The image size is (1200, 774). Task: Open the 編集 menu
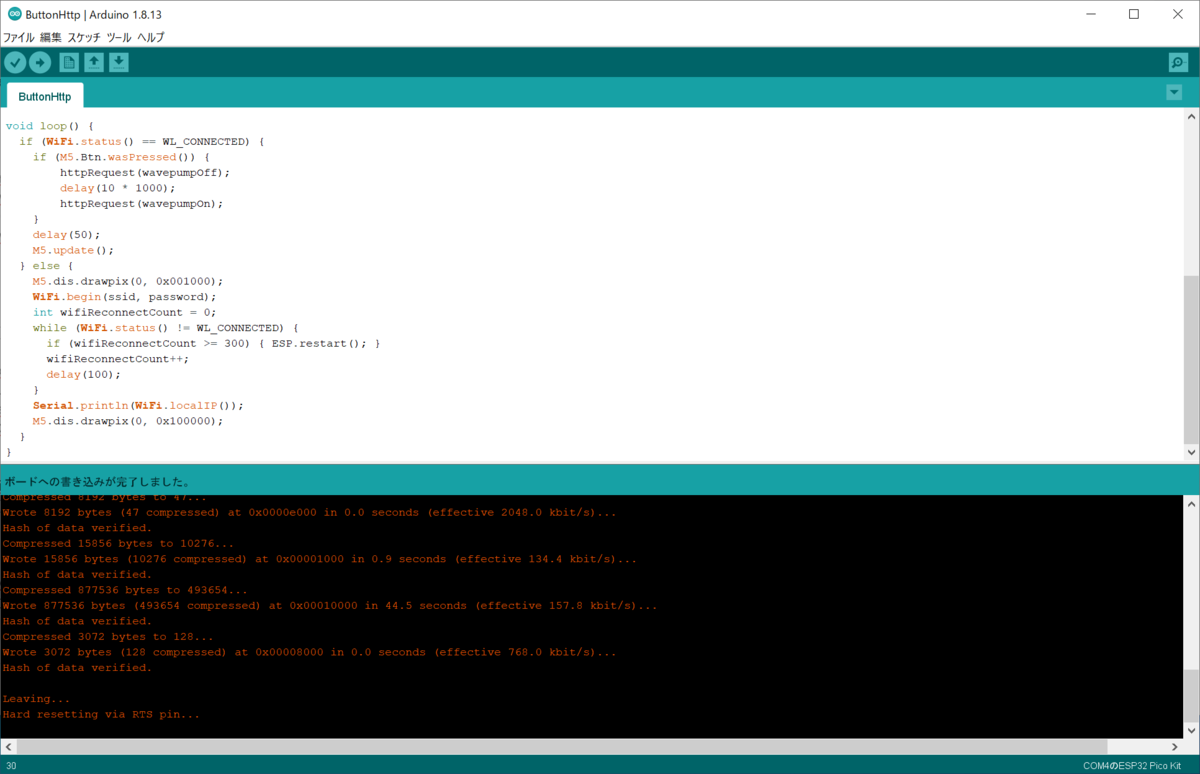(51, 38)
